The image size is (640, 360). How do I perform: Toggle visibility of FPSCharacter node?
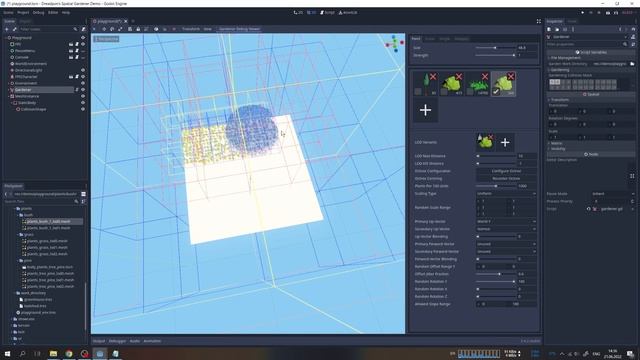tap(83, 77)
